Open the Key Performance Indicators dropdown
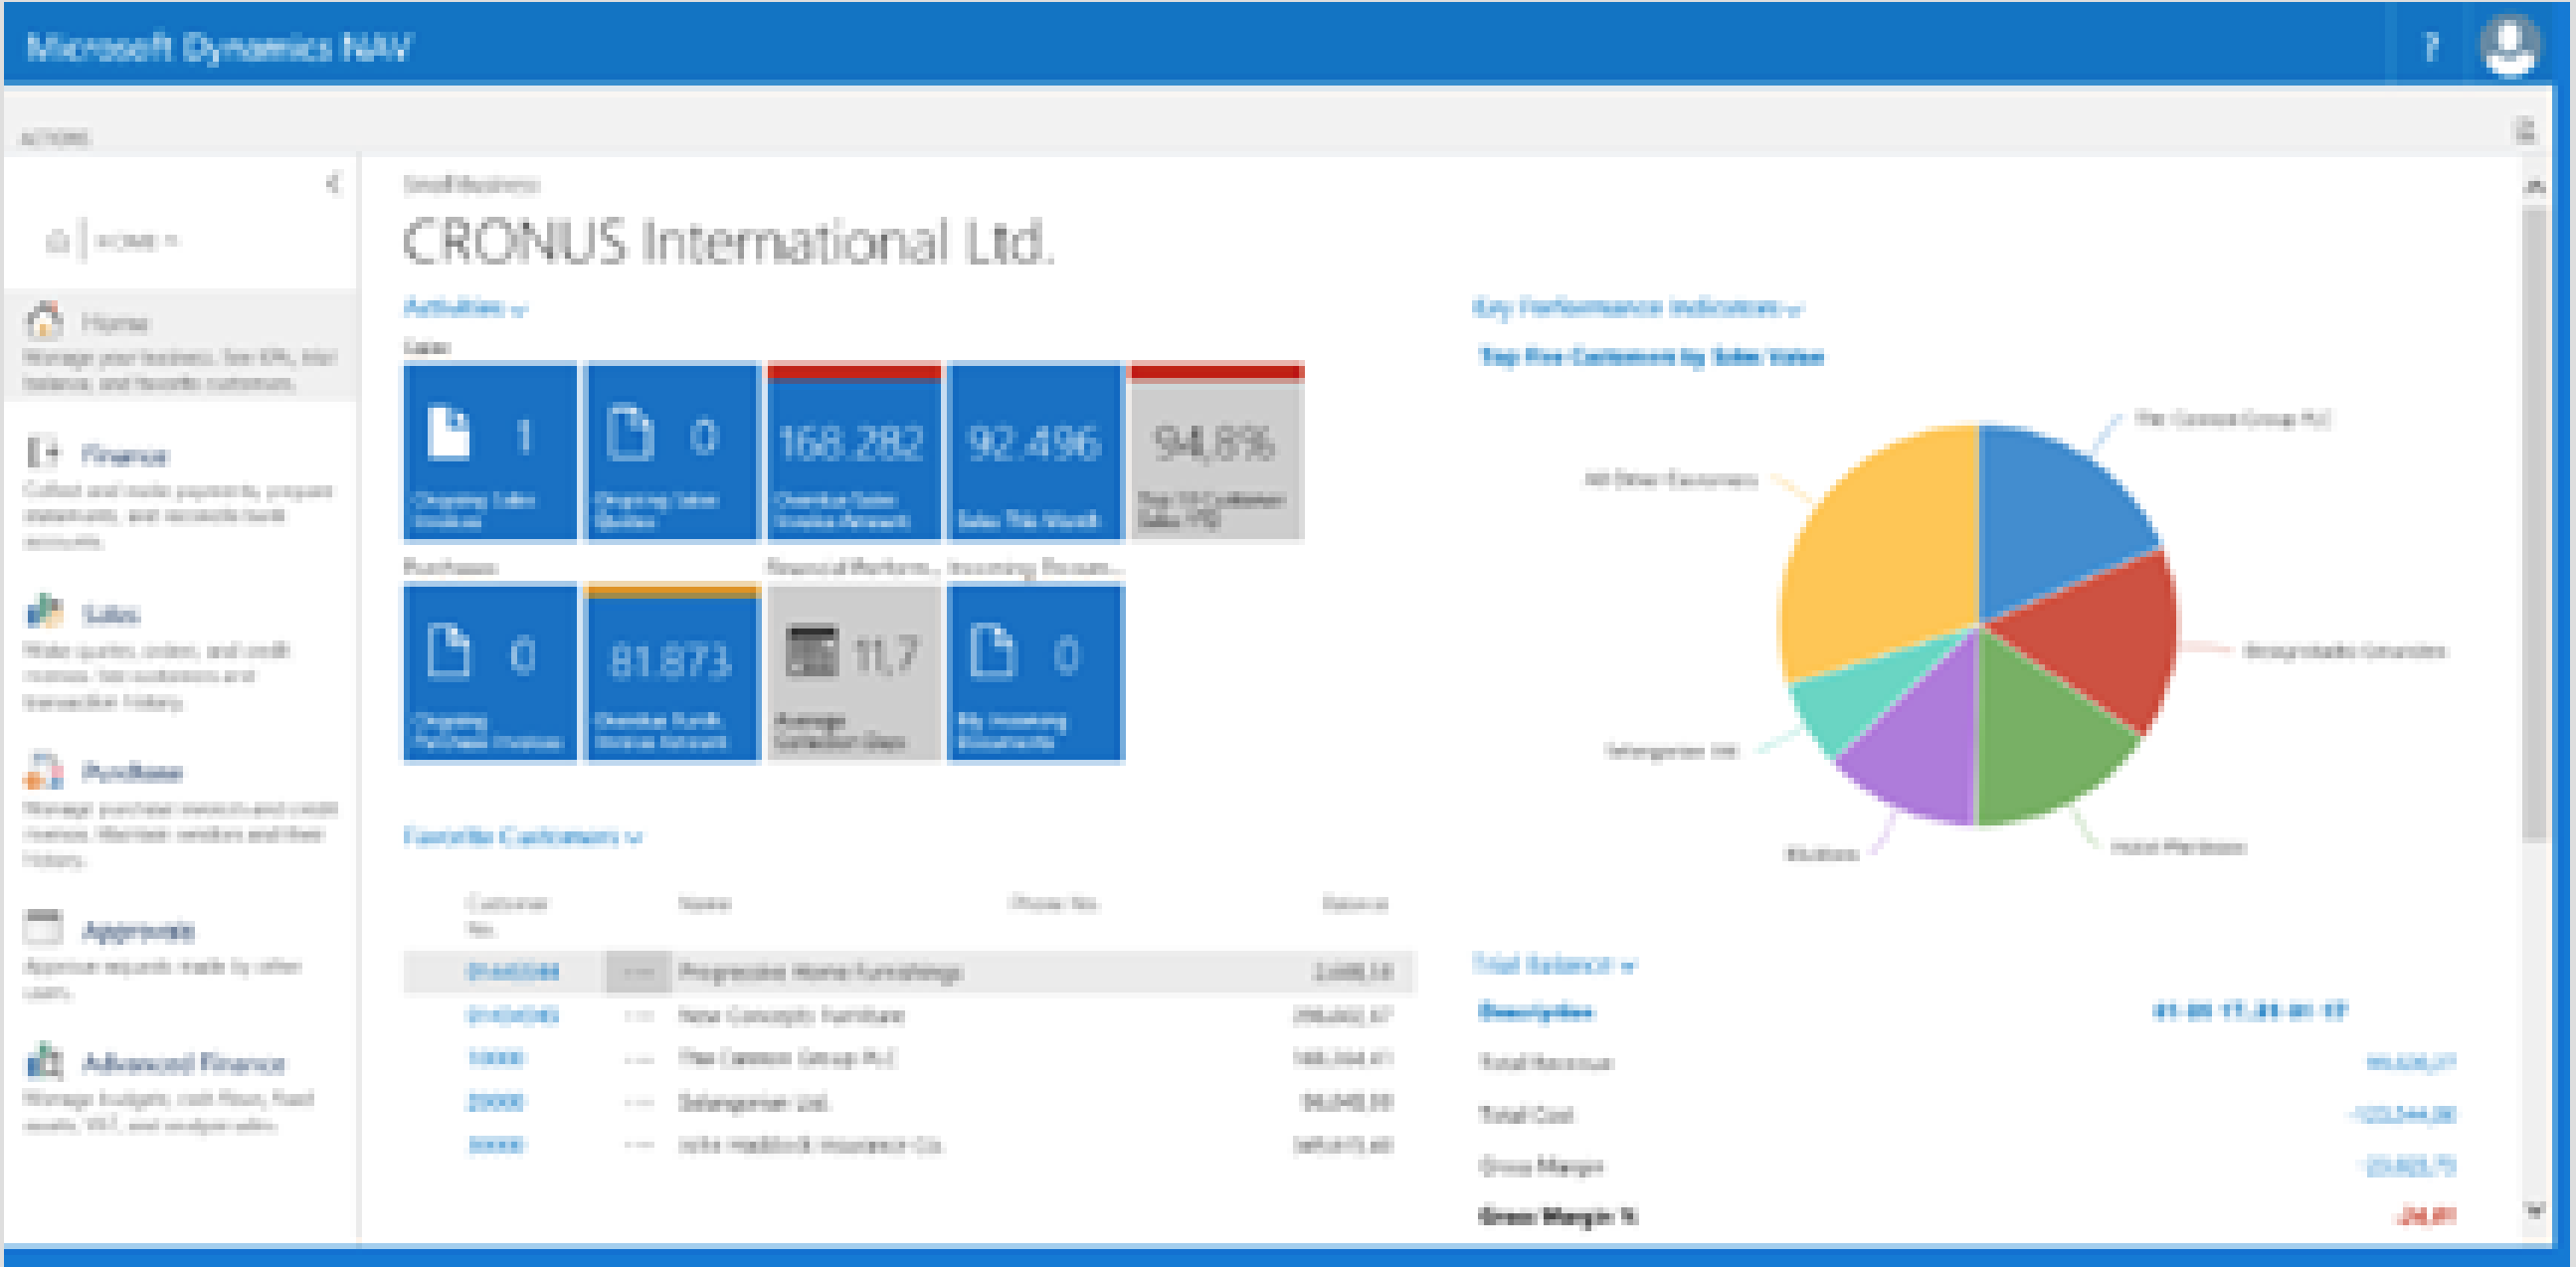 pyautogui.click(x=1636, y=307)
